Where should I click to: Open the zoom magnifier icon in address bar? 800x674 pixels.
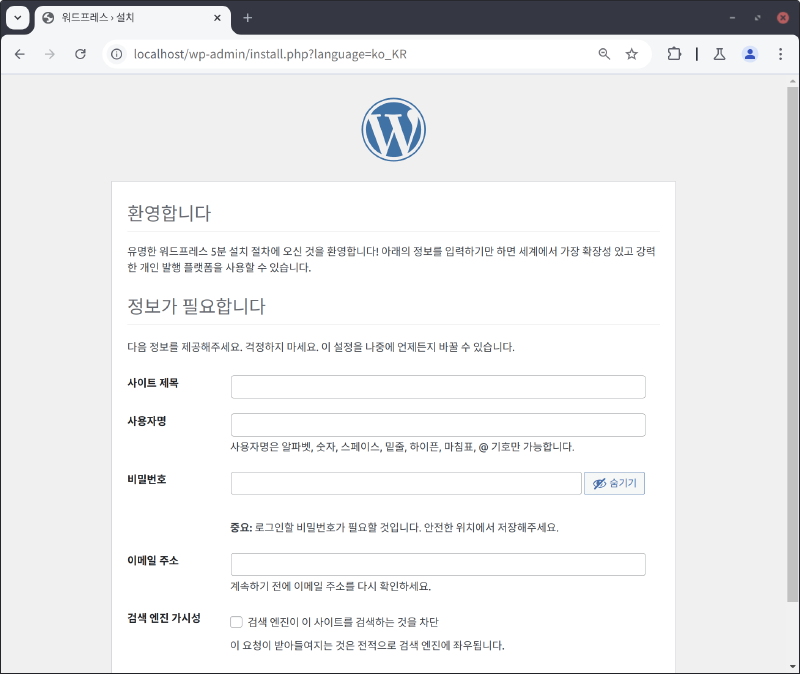coord(604,54)
